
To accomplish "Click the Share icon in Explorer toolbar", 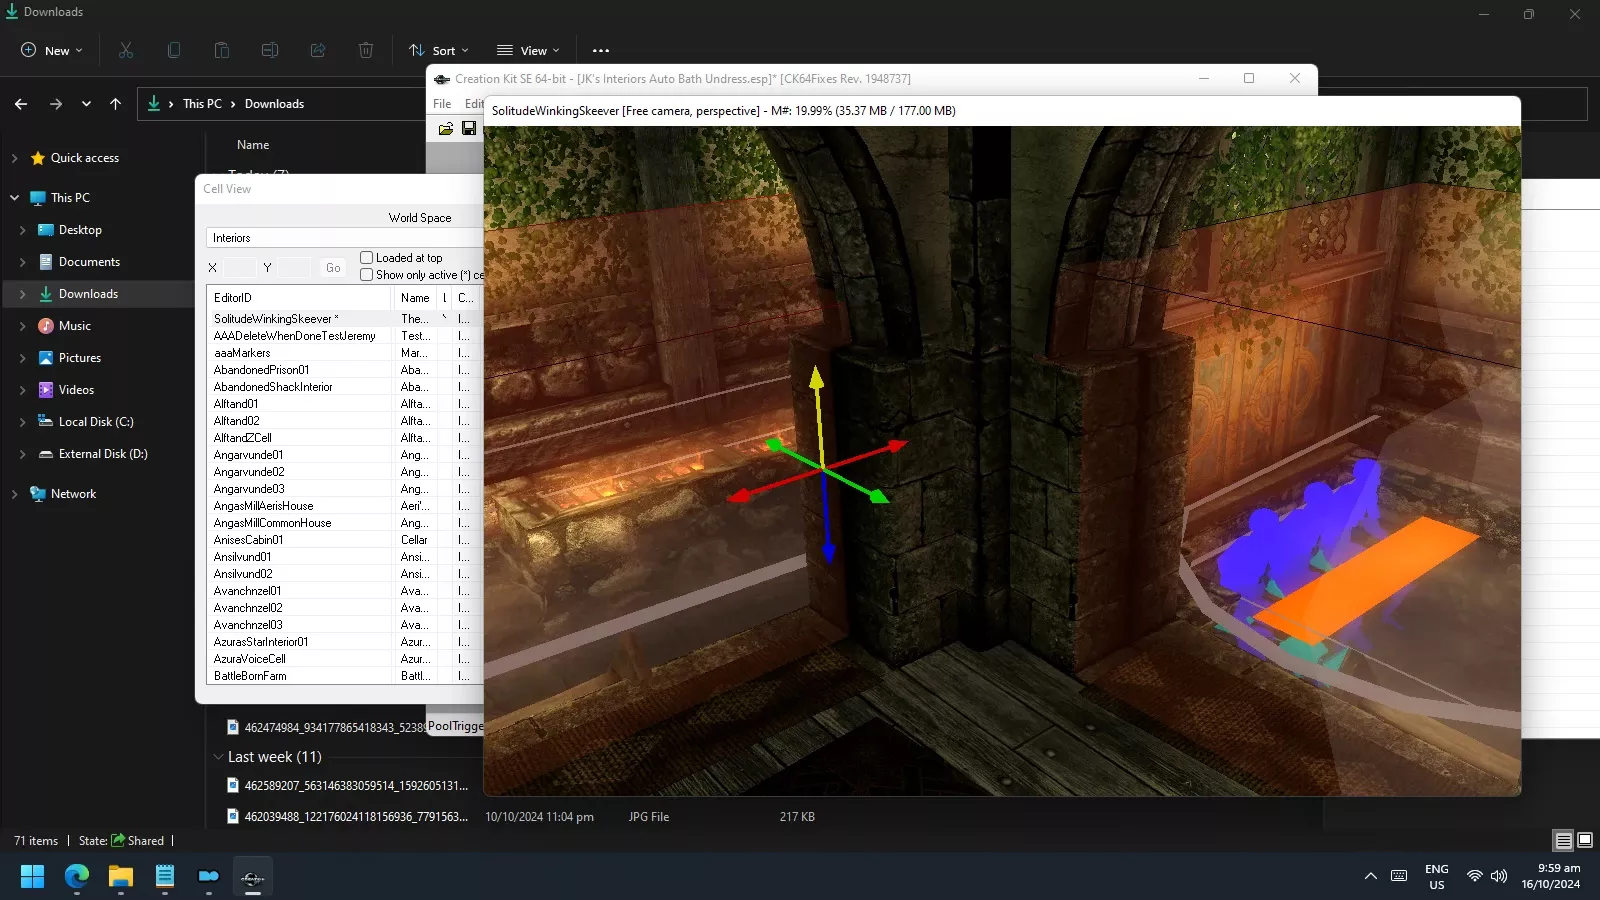I will (x=318, y=50).
